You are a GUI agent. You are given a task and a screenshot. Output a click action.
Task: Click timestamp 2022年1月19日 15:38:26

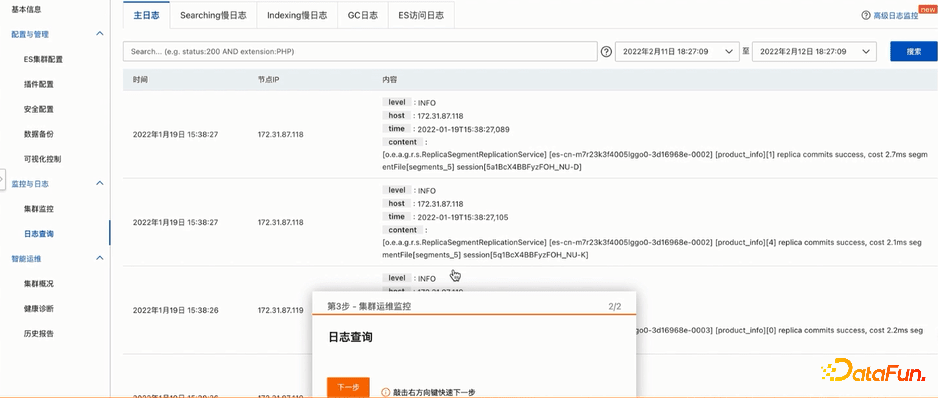click(175, 311)
